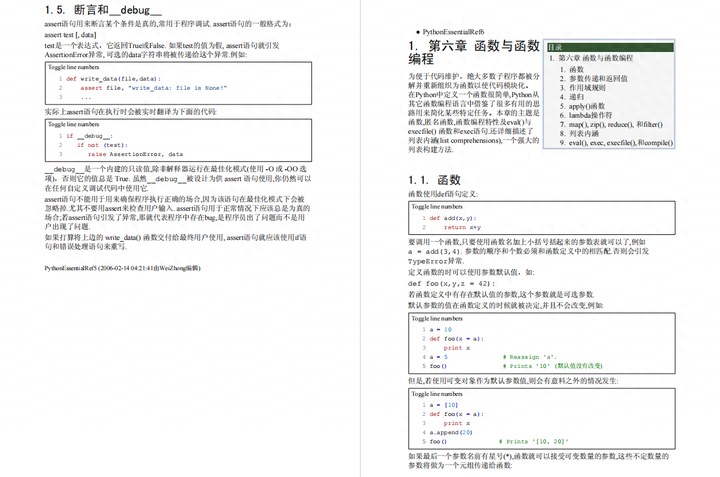Click the text def foo(x,y,z = 42):

[x=451, y=284]
